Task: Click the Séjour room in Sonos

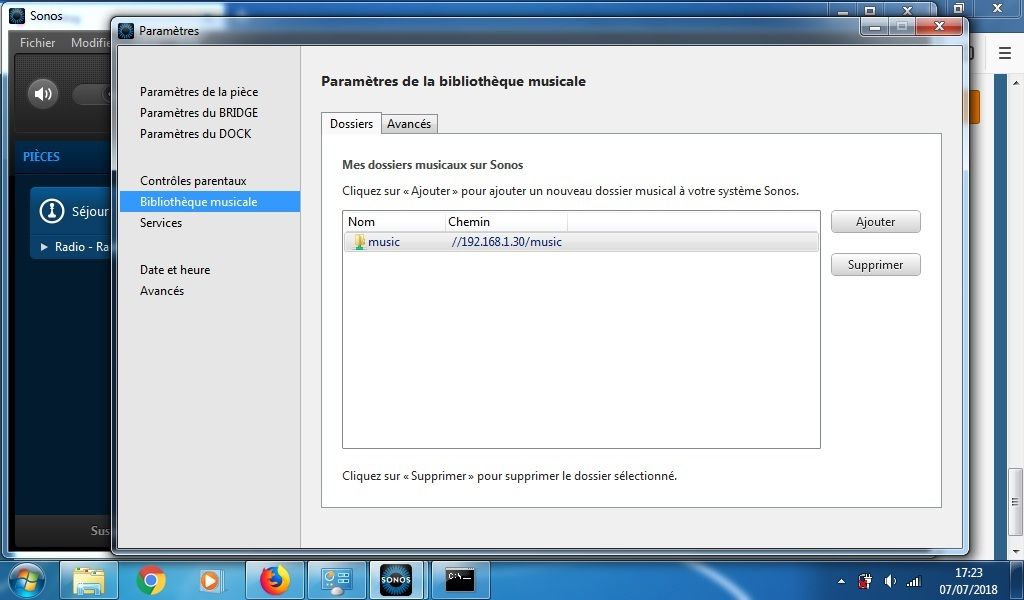Action: [90, 211]
